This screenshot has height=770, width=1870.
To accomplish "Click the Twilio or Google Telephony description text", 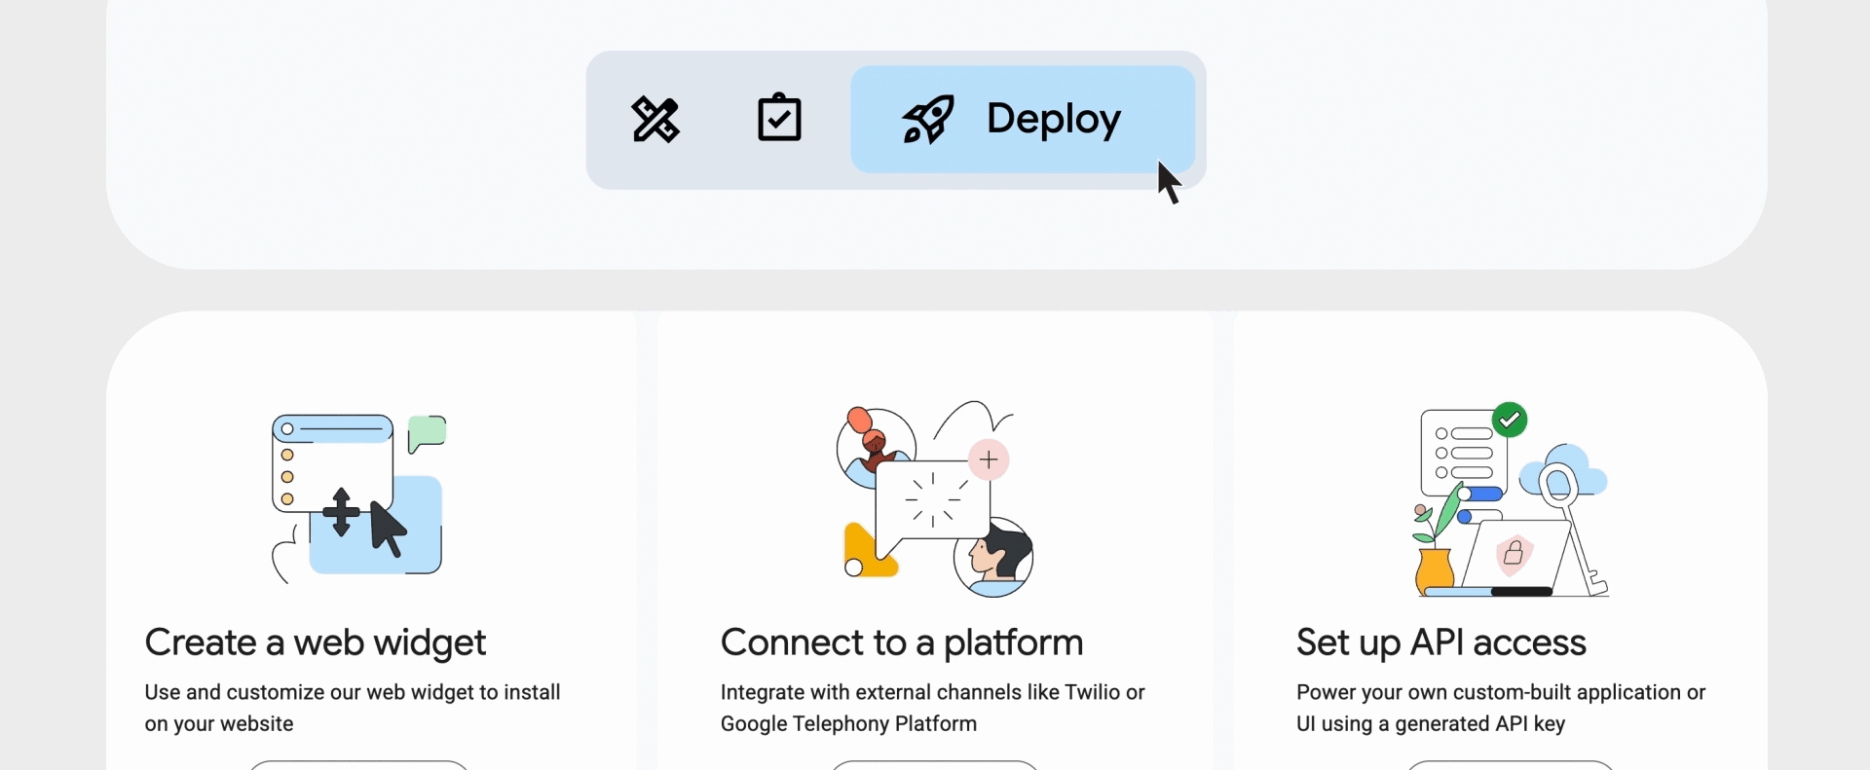I will tap(932, 708).
